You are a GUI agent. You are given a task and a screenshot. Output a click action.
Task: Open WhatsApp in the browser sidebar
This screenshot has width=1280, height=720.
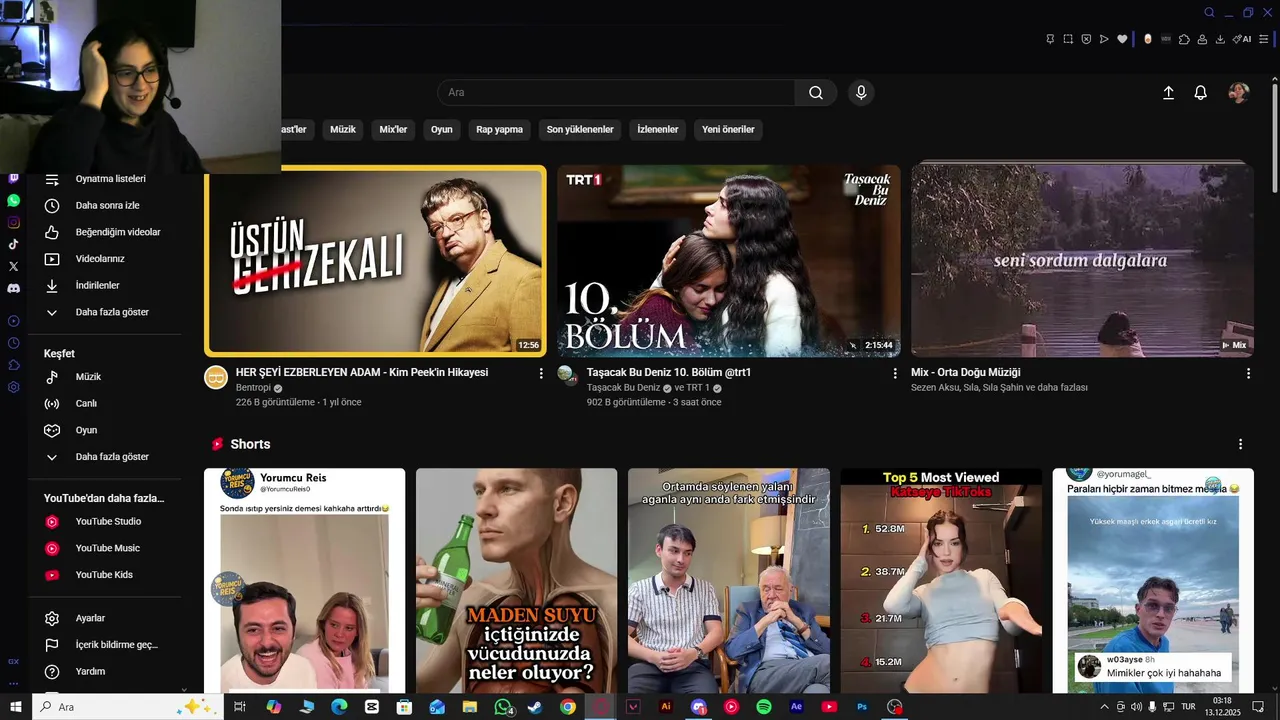(13, 201)
